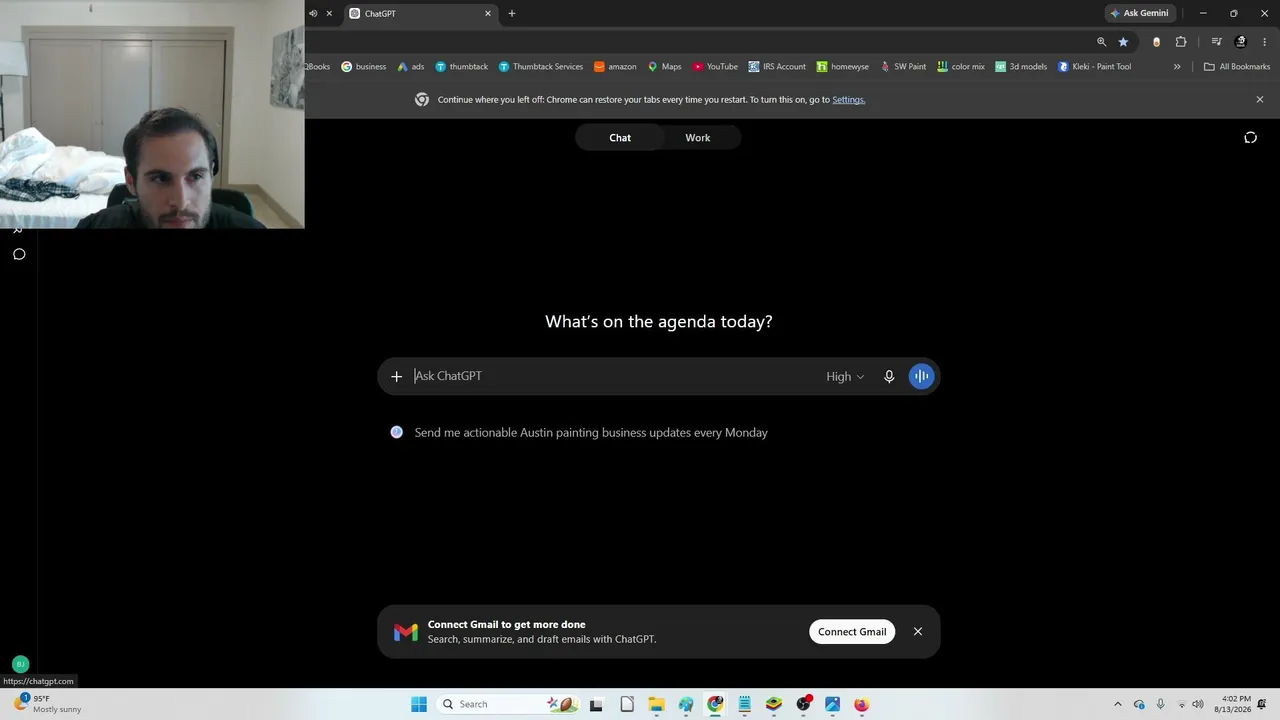Open the chat bubble icon in the left sidebar
Screen dimensions: 1280x720
point(19,254)
